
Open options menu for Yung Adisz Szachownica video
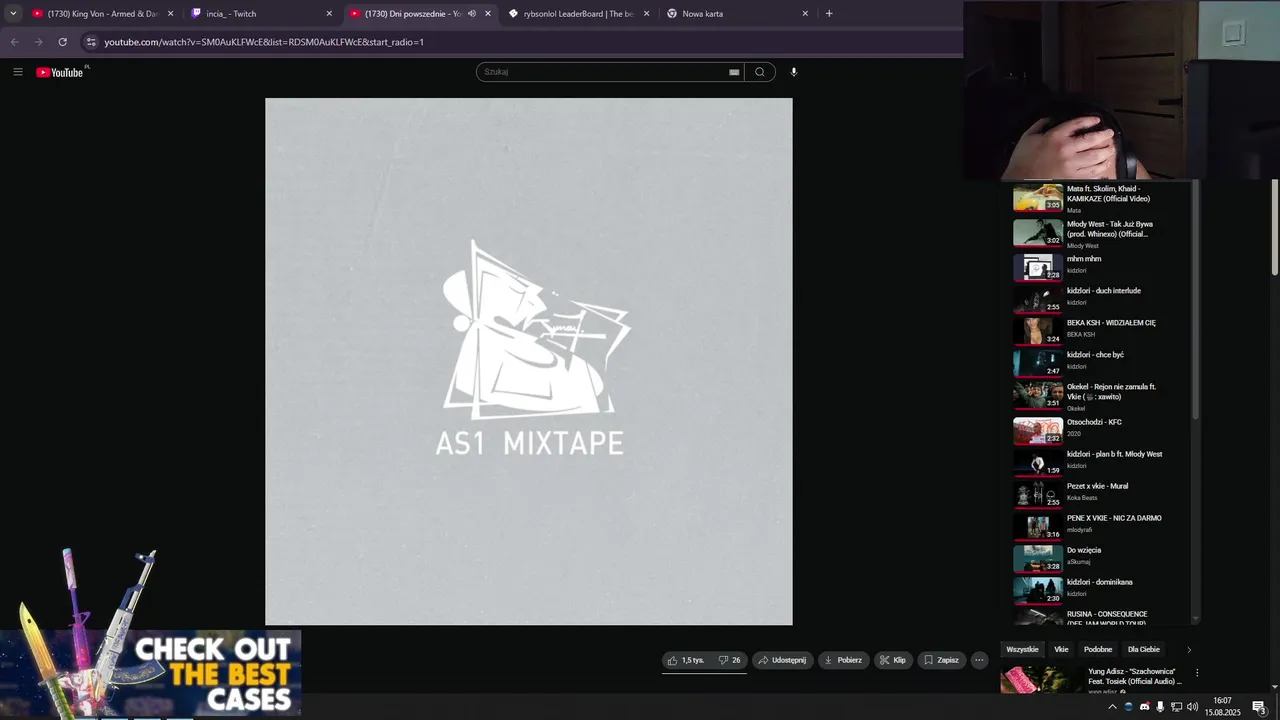(x=1197, y=673)
